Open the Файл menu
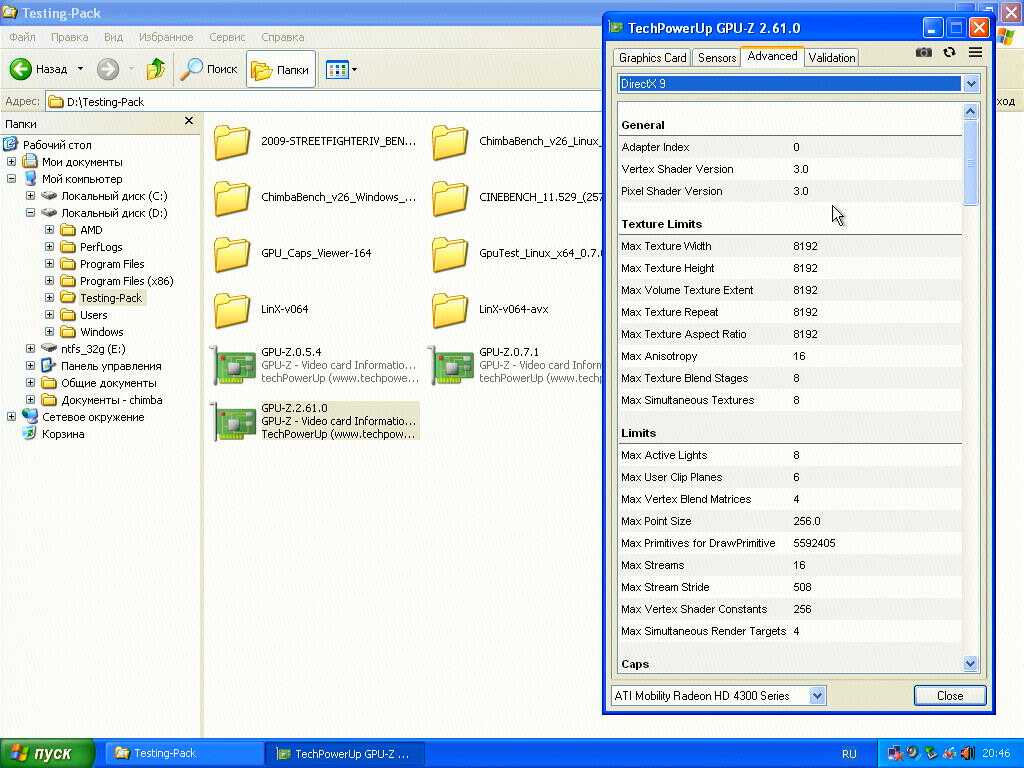Viewport: 1024px width, 768px height. [22, 37]
